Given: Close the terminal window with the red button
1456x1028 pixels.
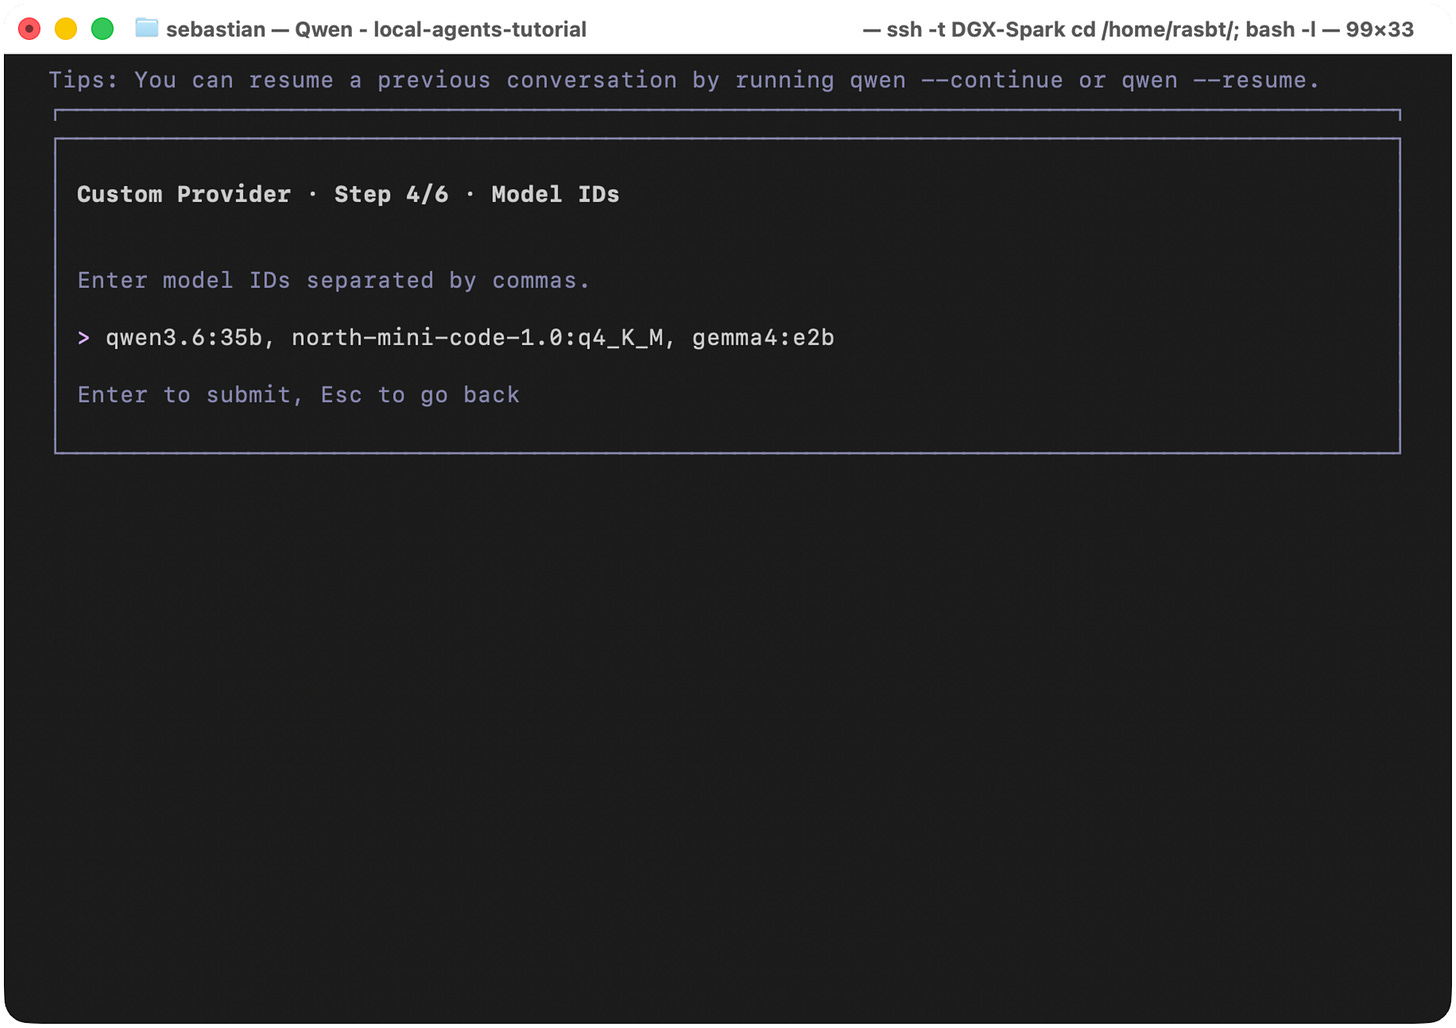Looking at the screenshot, I should click(30, 29).
